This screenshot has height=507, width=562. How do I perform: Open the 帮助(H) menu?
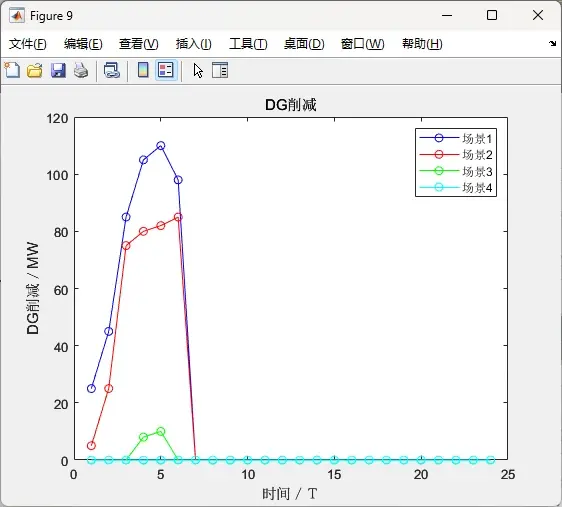422,44
